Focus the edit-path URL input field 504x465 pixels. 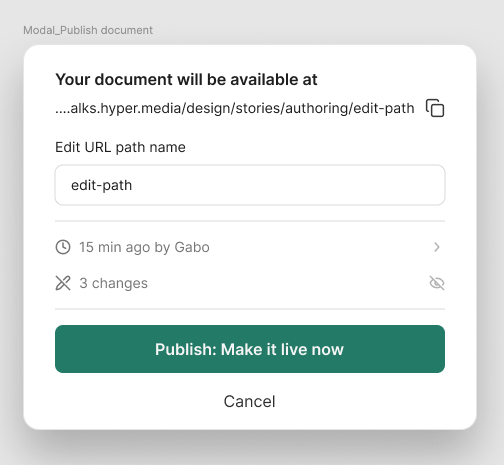pos(250,185)
